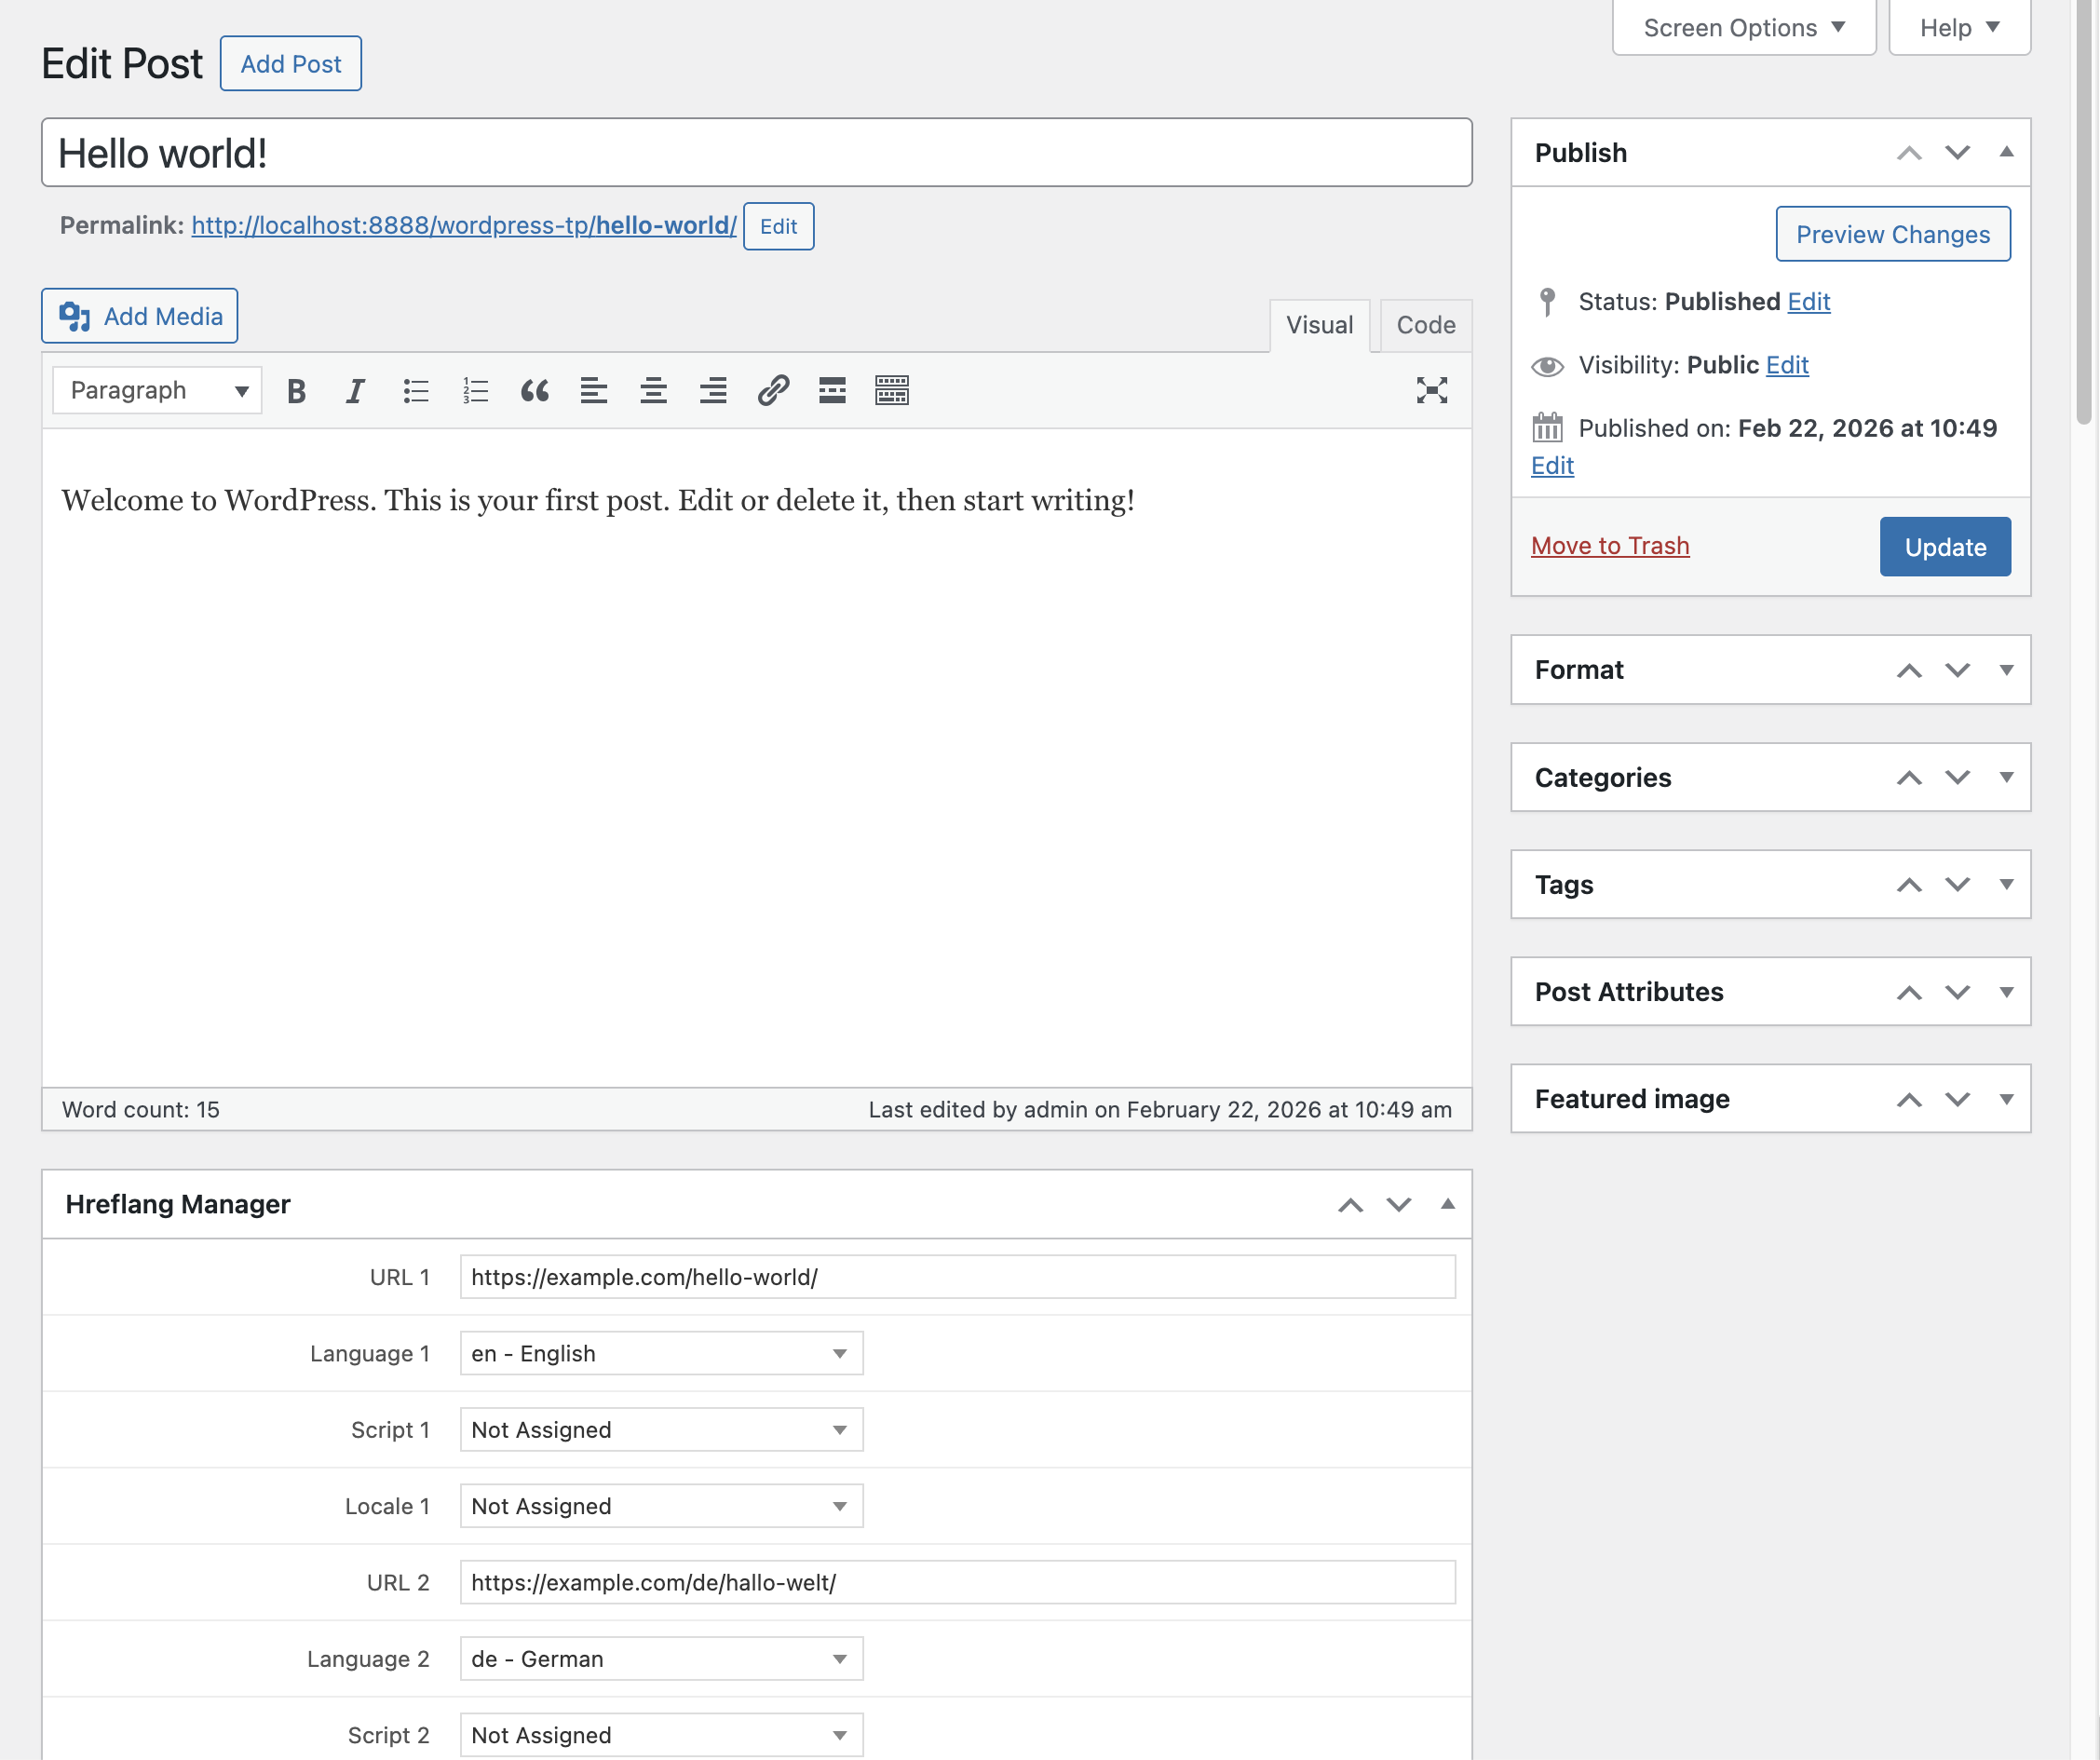Open the Script 2 dropdown

pyautogui.click(x=660, y=1735)
